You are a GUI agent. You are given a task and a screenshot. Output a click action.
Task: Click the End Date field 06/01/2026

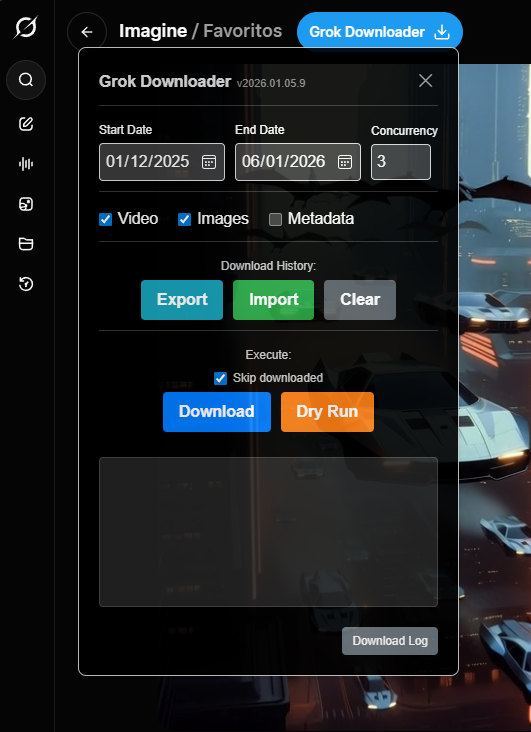click(297, 162)
